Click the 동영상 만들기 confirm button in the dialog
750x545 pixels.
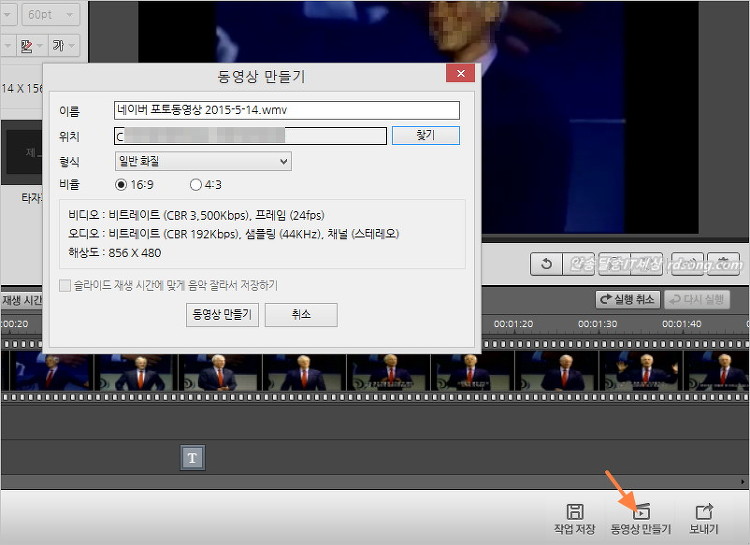coord(222,315)
